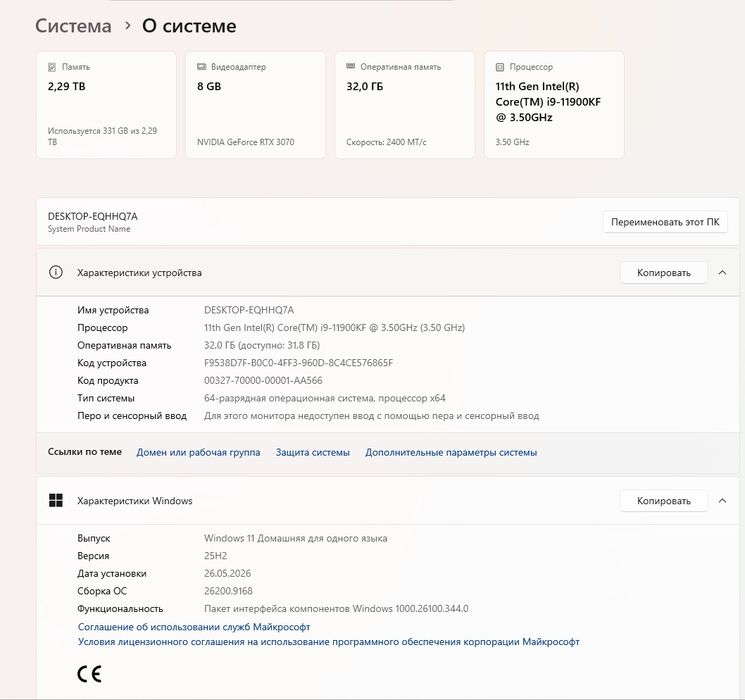Viewport: 745px width, 700px height.
Task: Open Защита системы link
Action: pyautogui.click(x=313, y=452)
